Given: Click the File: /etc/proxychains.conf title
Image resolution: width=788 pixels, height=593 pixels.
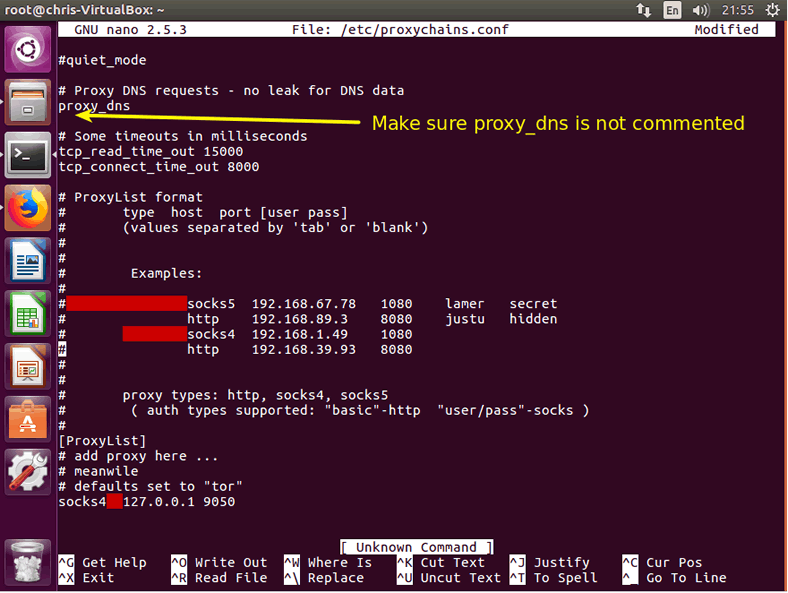Looking at the screenshot, I should (400, 30).
